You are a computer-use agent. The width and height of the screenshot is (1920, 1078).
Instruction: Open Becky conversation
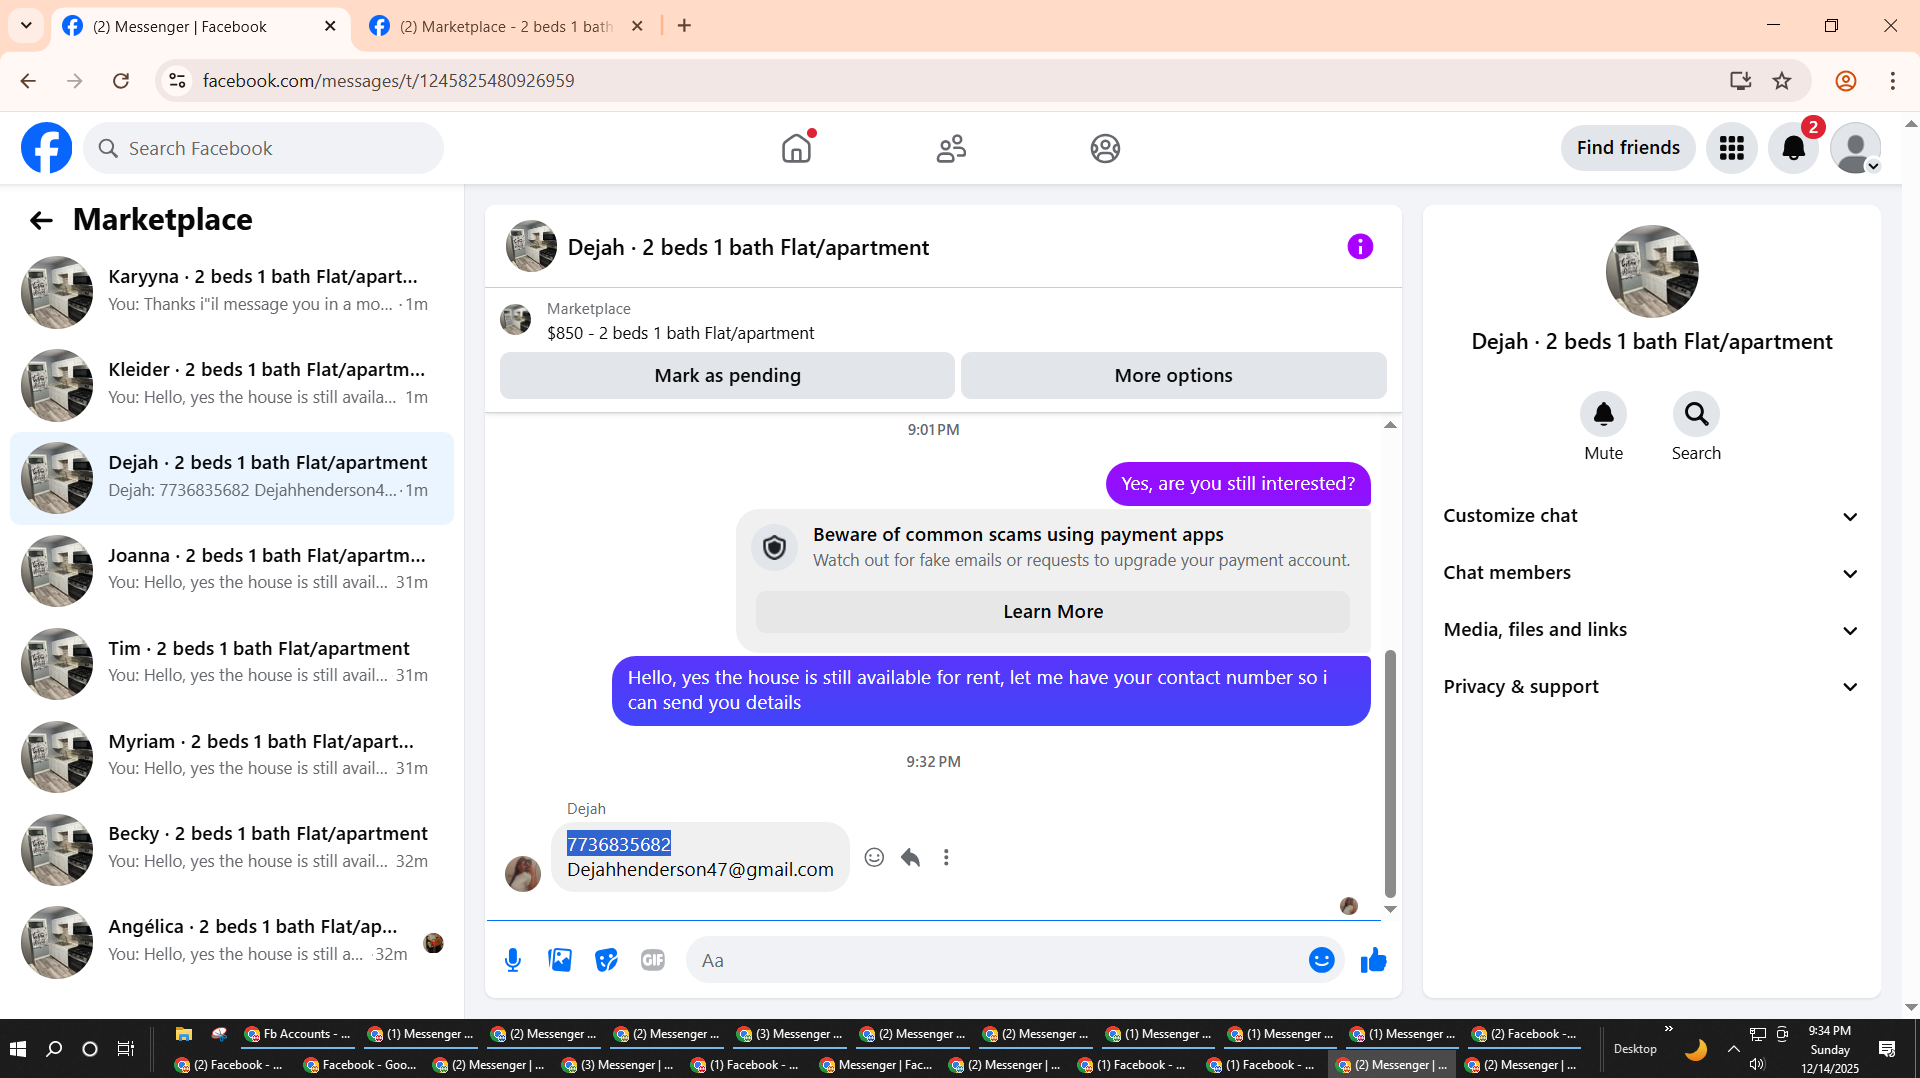point(232,849)
